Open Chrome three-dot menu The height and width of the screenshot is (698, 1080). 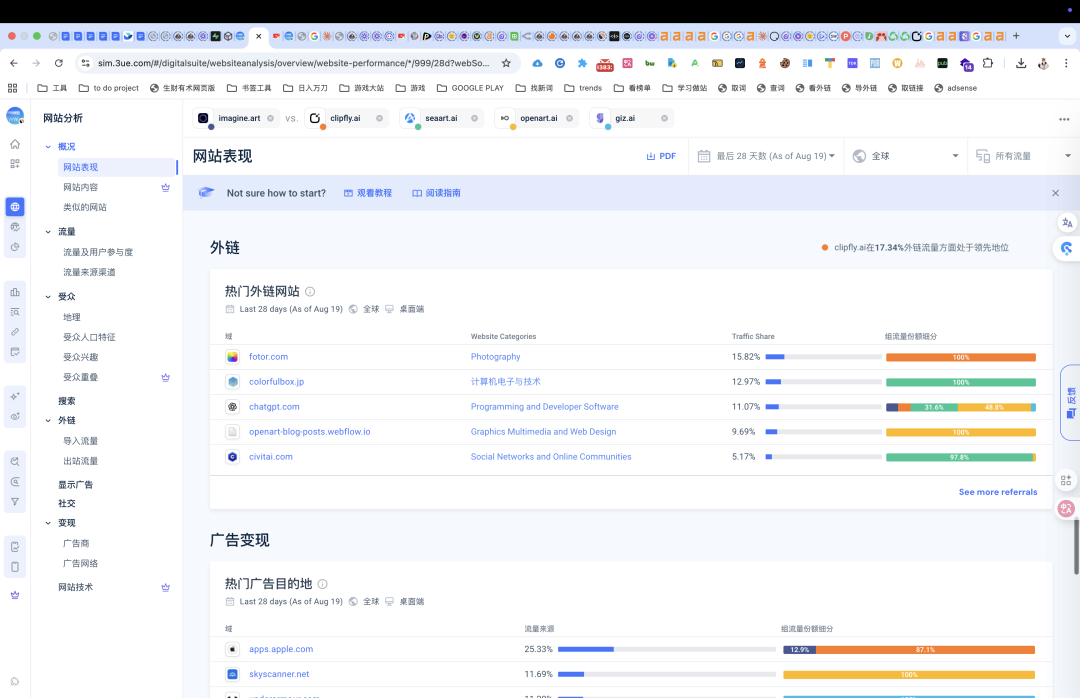[1066, 63]
